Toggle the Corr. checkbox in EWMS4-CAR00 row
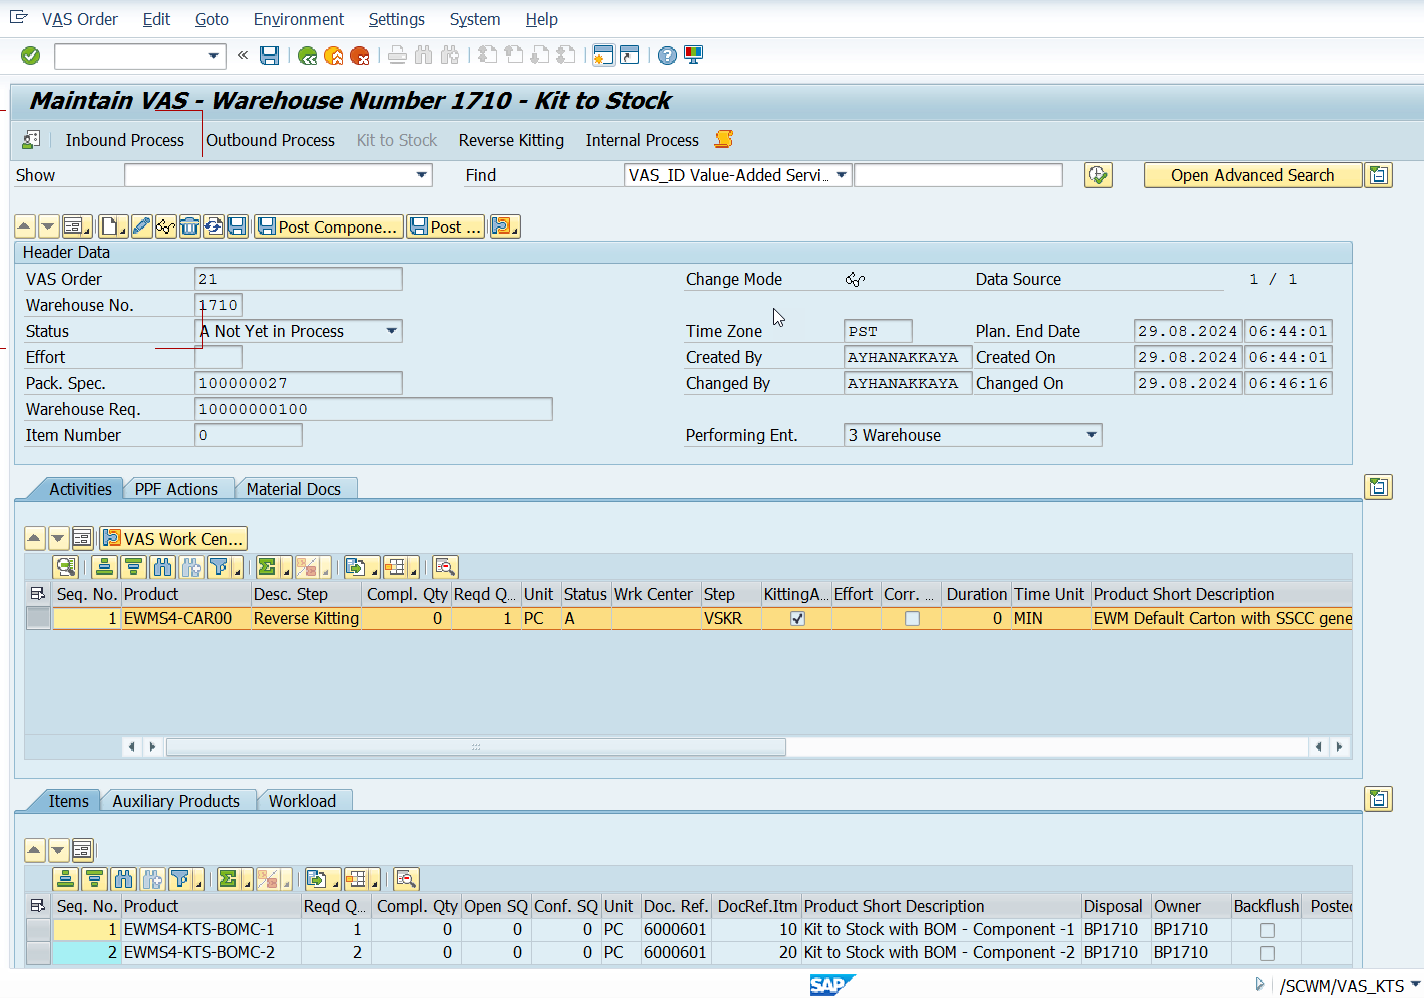Viewport: 1424px width, 998px height. [x=912, y=618]
